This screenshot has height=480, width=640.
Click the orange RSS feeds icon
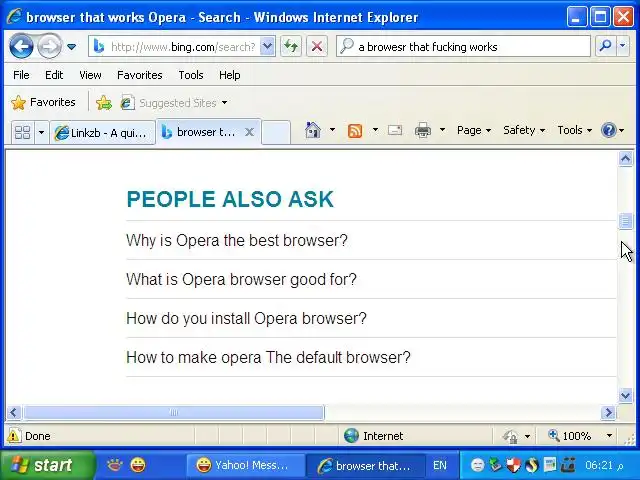pos(355,131)
